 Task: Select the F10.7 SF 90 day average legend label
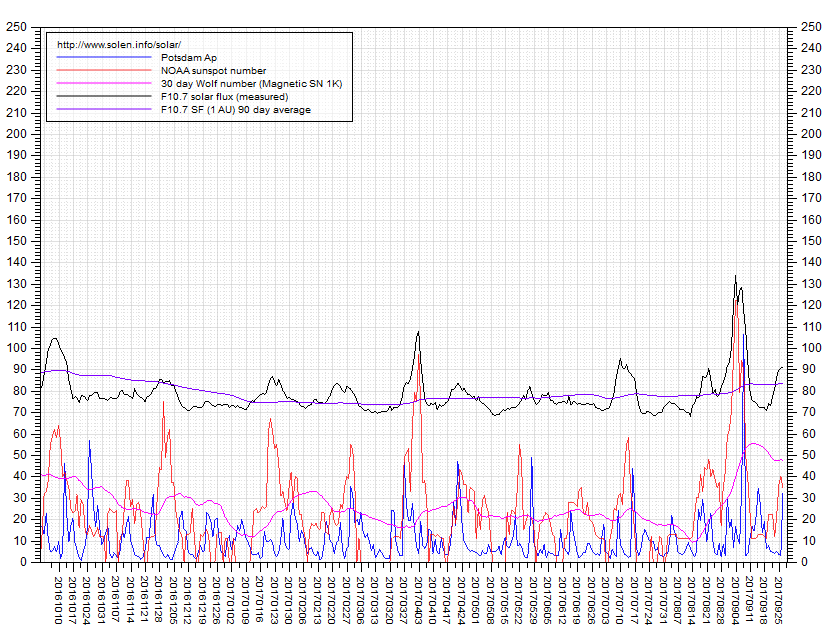pos(235,110)
